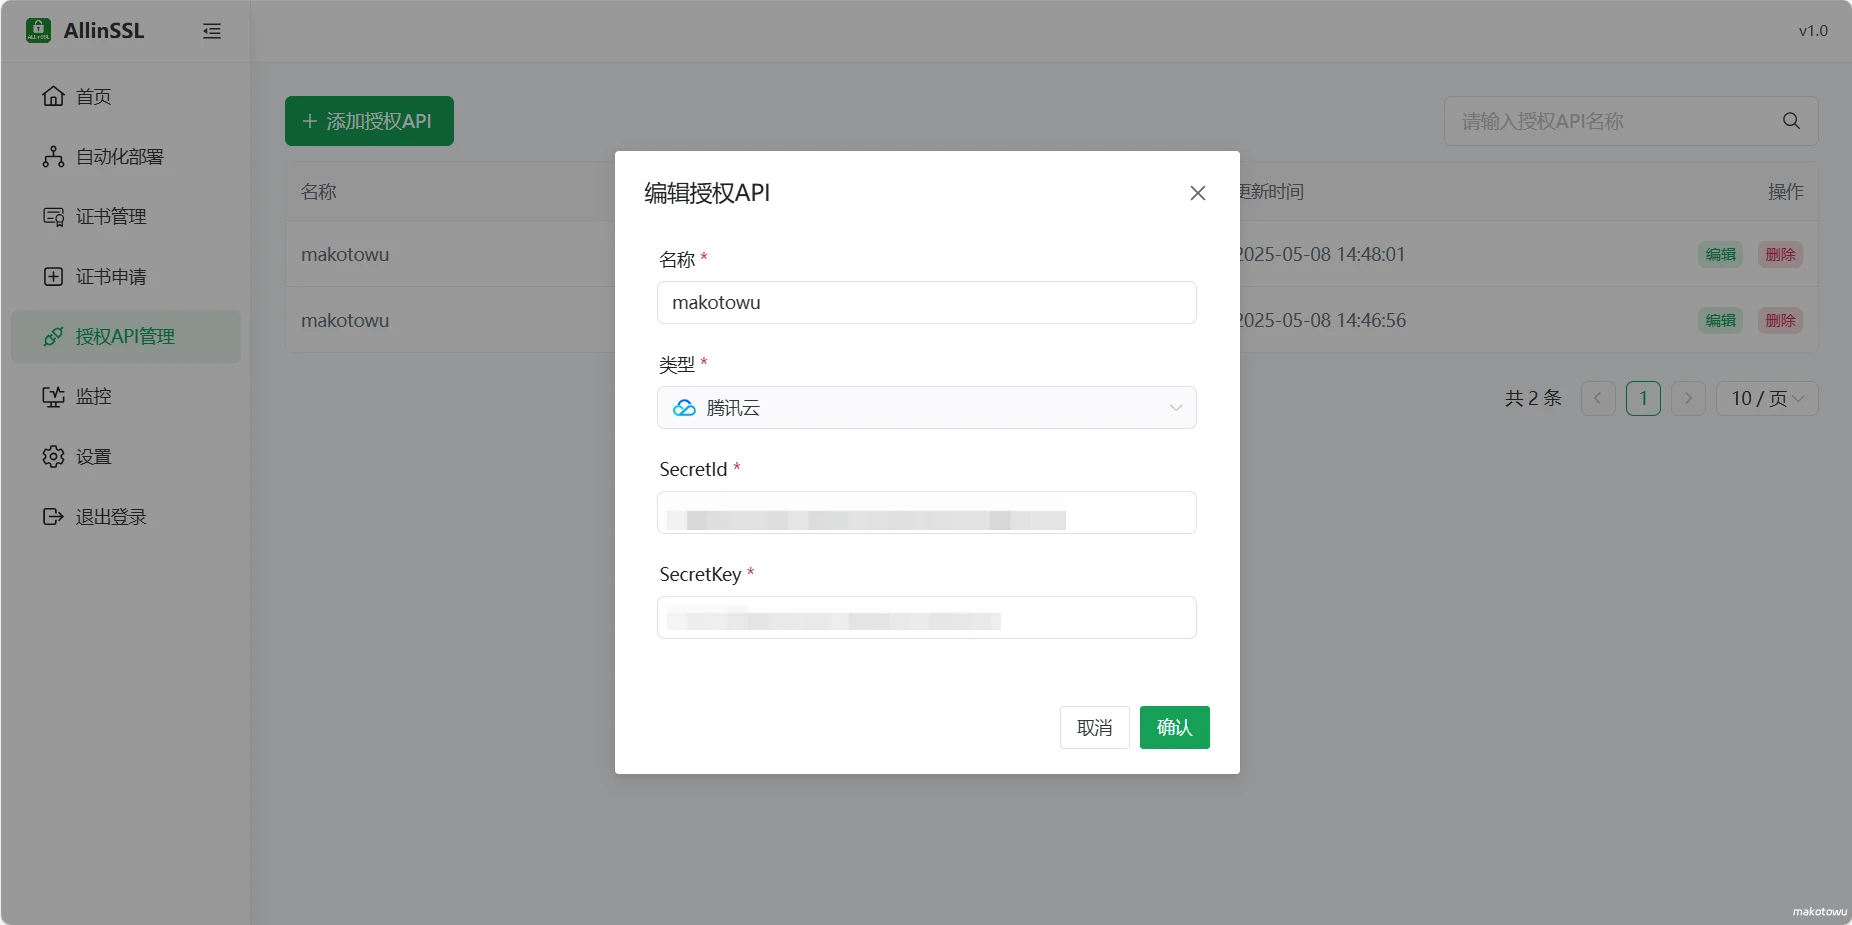Open the 类型 dropdown showing 腾讯云
The image size is (1852, 925).
[926, 407]
